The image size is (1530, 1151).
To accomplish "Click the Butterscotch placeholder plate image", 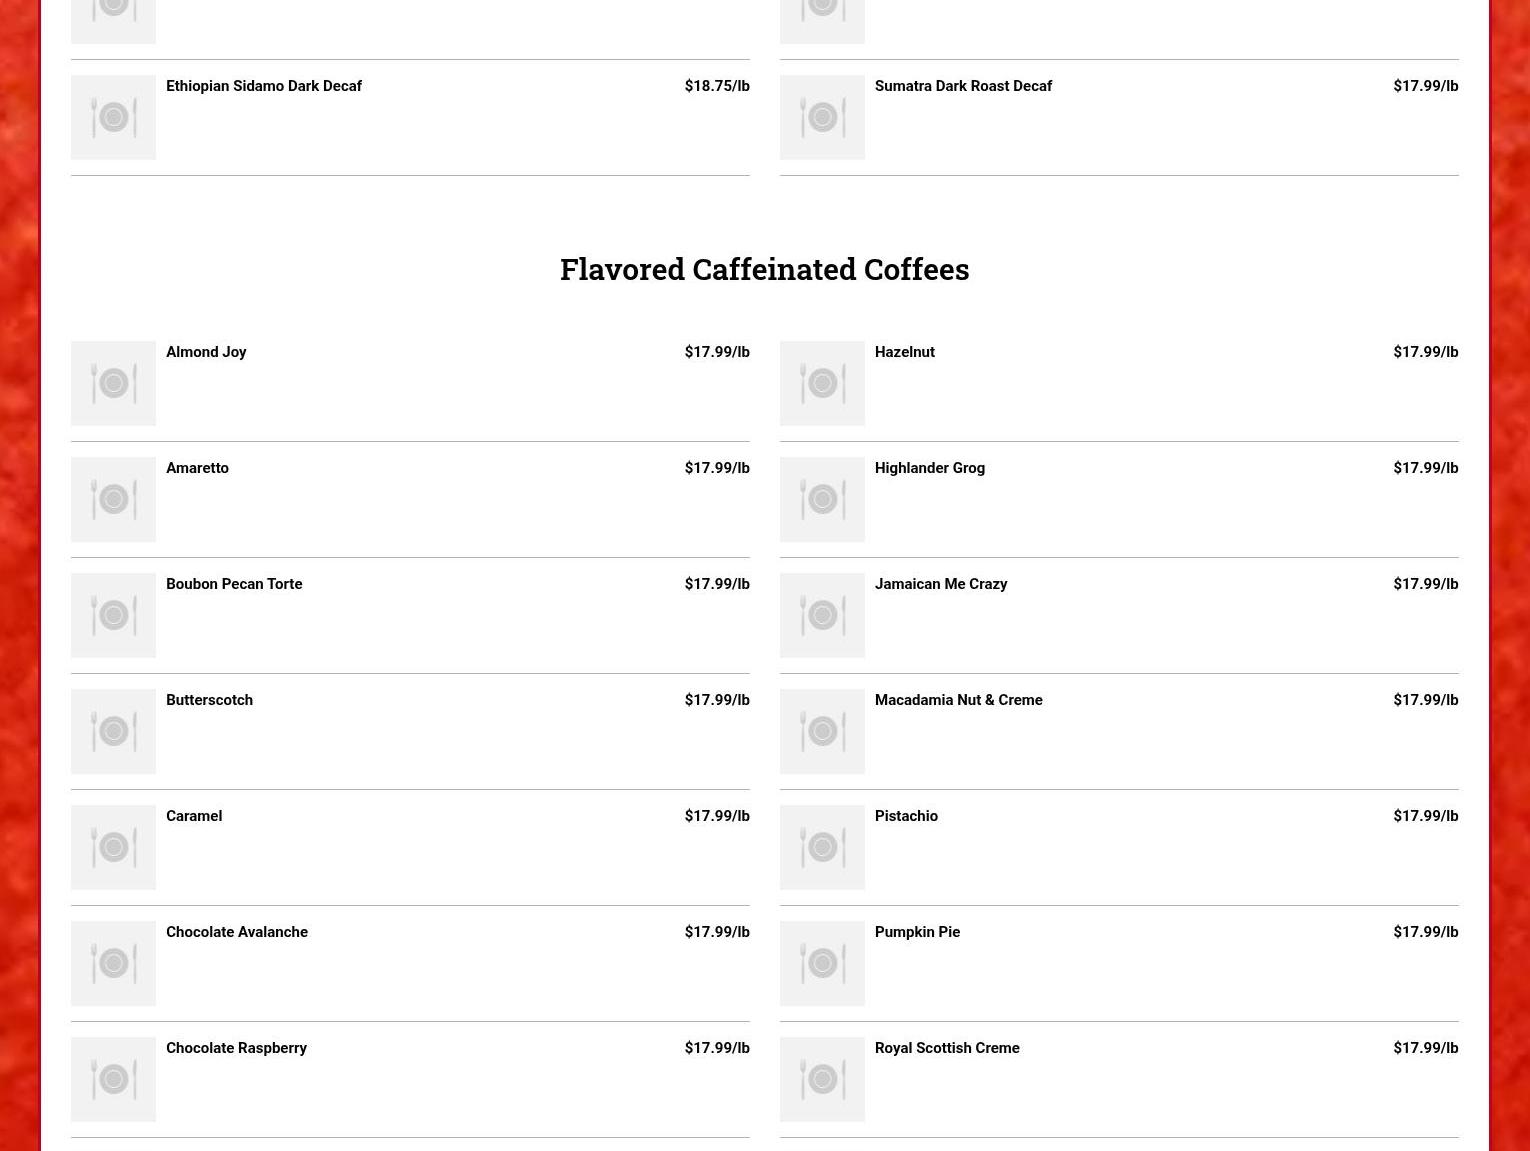I will 113,731.
